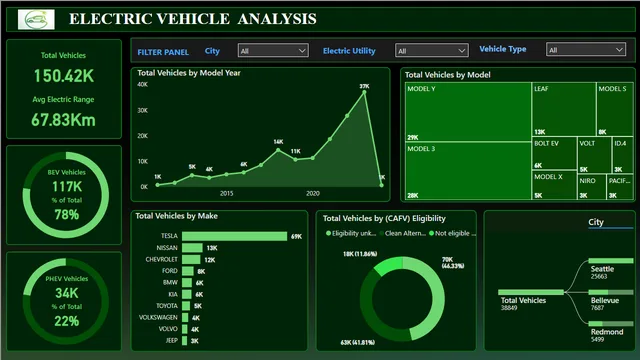Image resolution: width=640 pixels, height=360 pixels.
Task: Click the PHEV Vehicles donut gauge
Action: (66, 301)
